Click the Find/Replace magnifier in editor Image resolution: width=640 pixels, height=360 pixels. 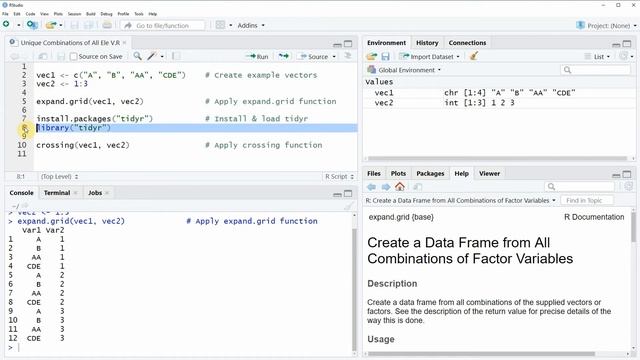[x=138, y=56]
